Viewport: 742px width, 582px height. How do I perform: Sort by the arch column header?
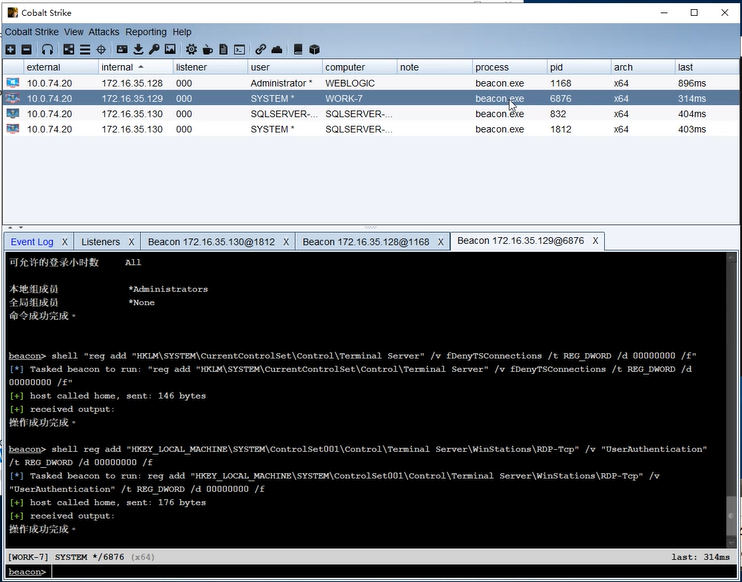click(643, 67)
